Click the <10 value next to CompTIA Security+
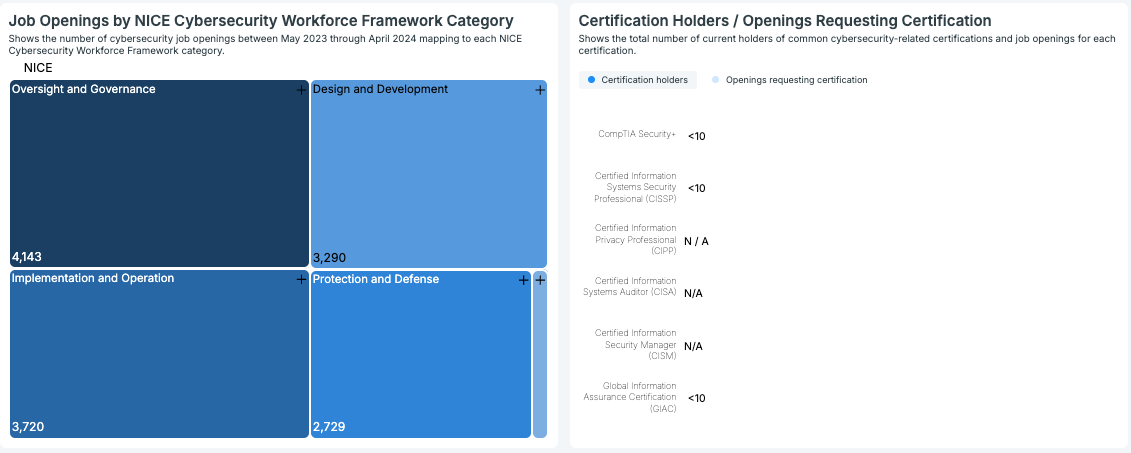This screenshot has height=453, width=1131. 696,136
